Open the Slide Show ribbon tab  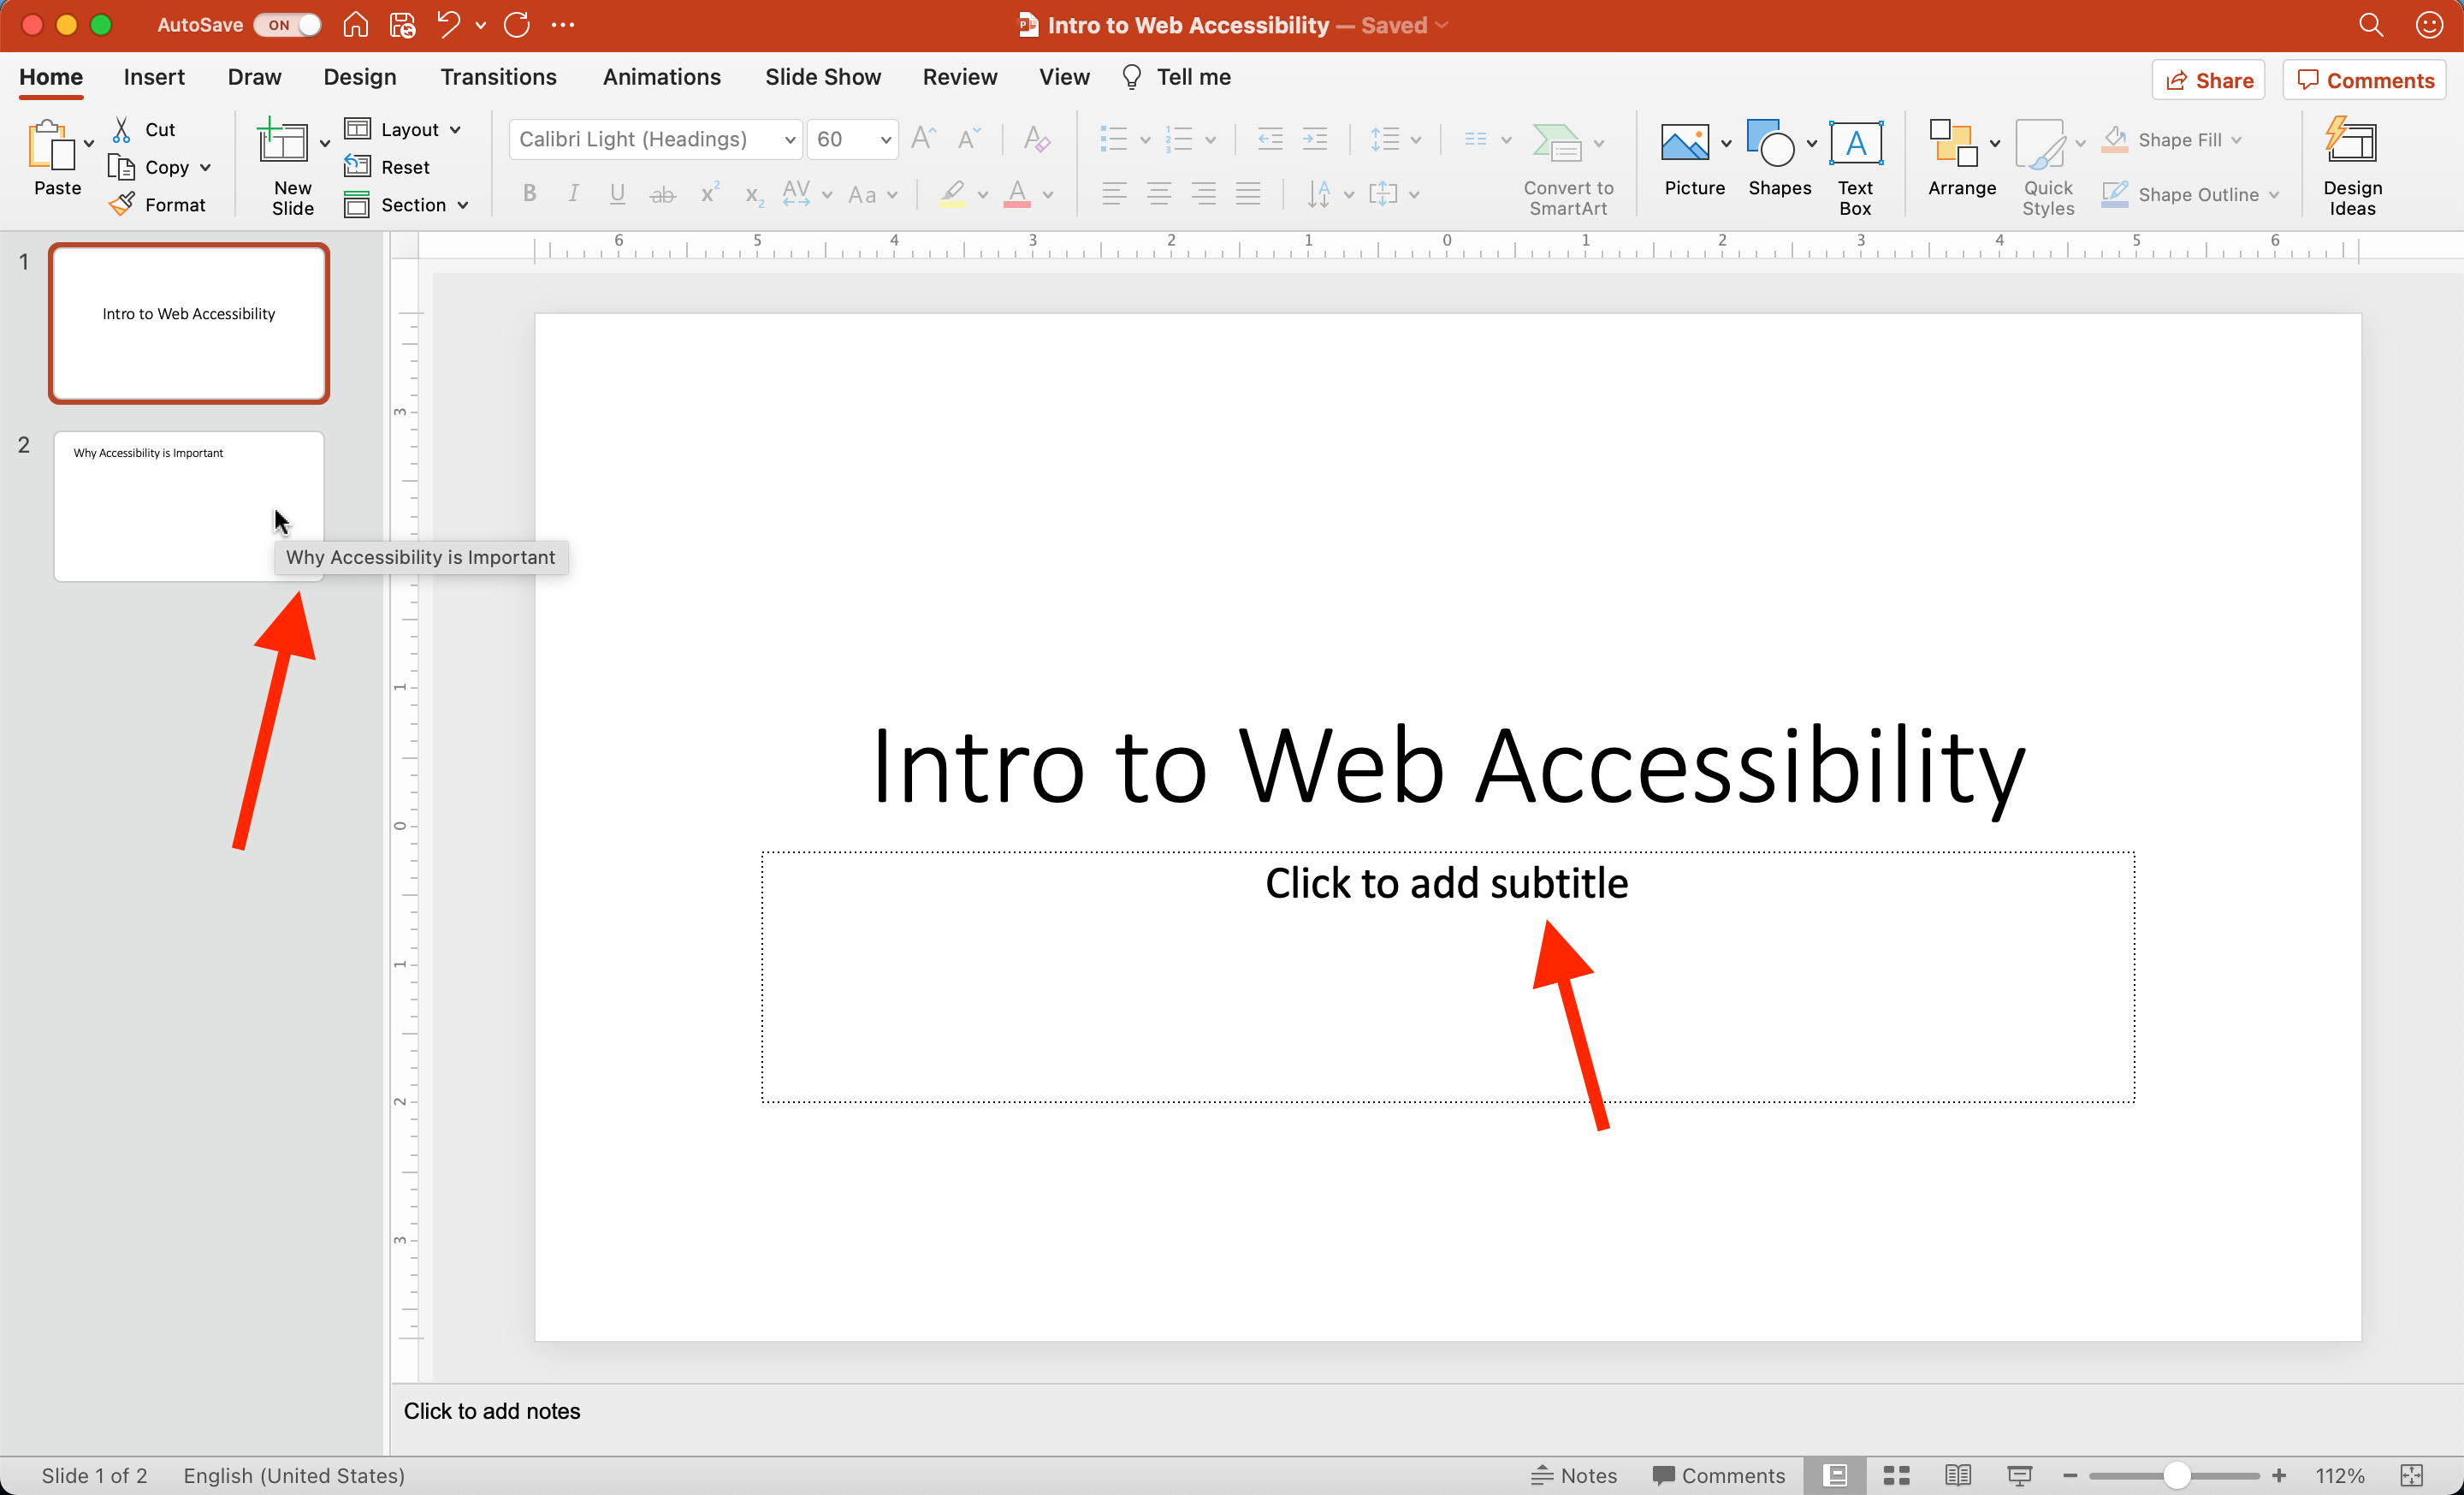(823, 76)
